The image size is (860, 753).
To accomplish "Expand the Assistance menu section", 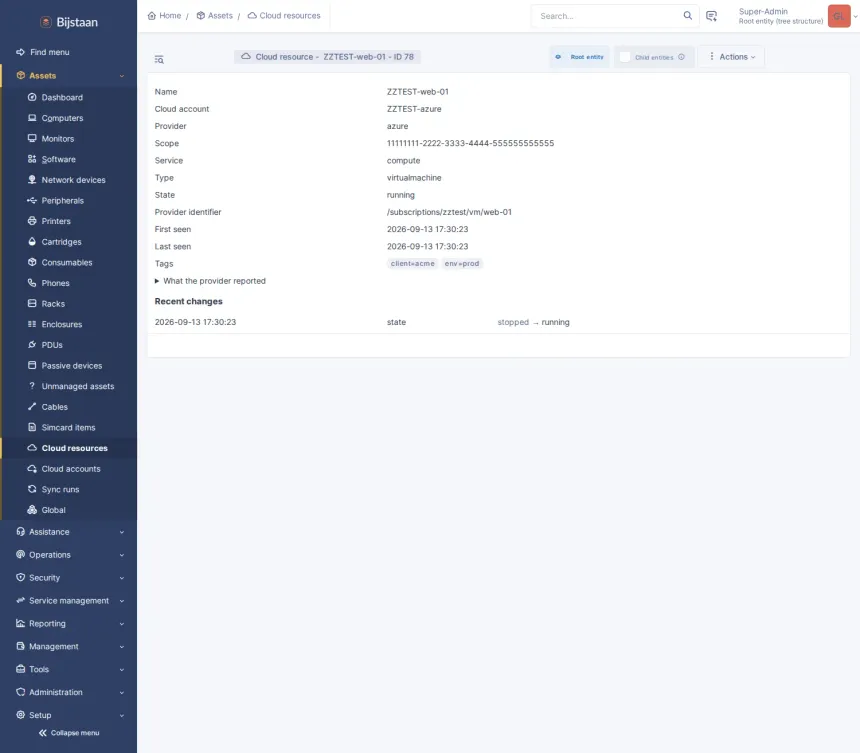I will [x=122, y=532].
